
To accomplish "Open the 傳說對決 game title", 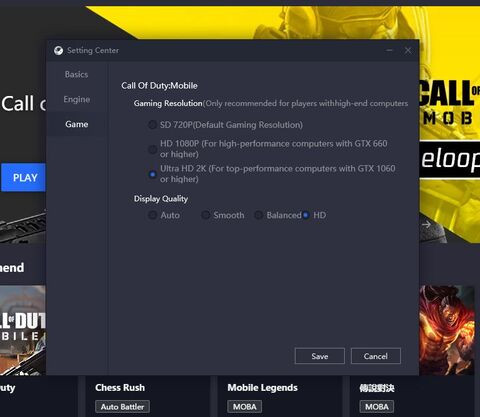I will [x=377, y=388].
